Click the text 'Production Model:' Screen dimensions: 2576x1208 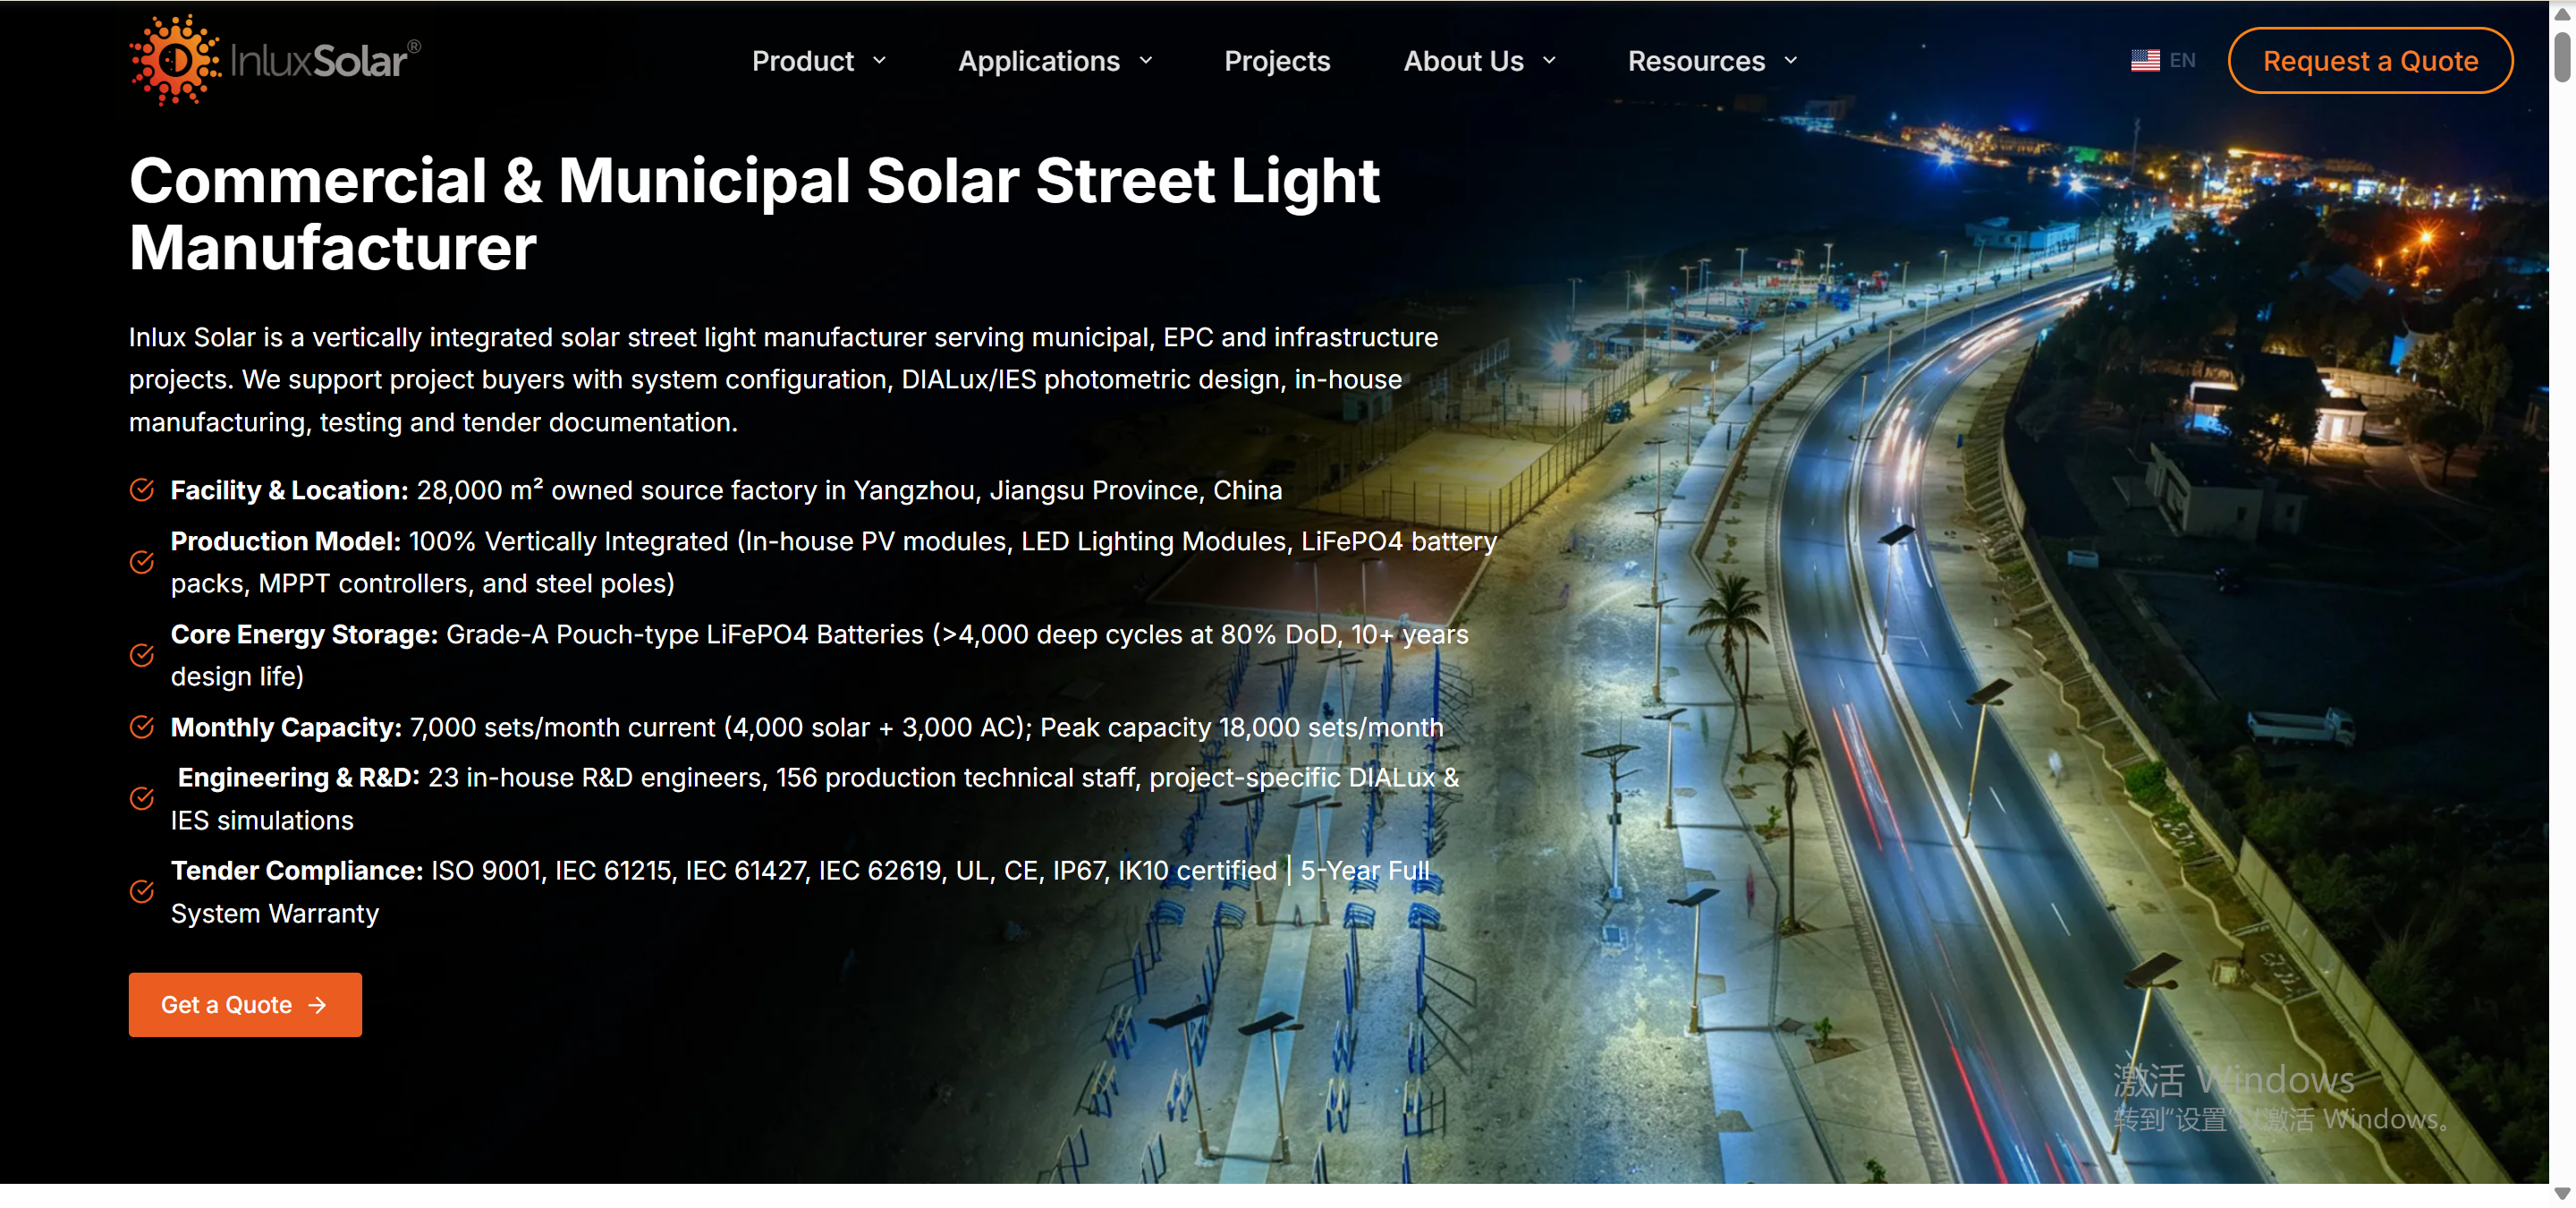[x=285, y=541]
